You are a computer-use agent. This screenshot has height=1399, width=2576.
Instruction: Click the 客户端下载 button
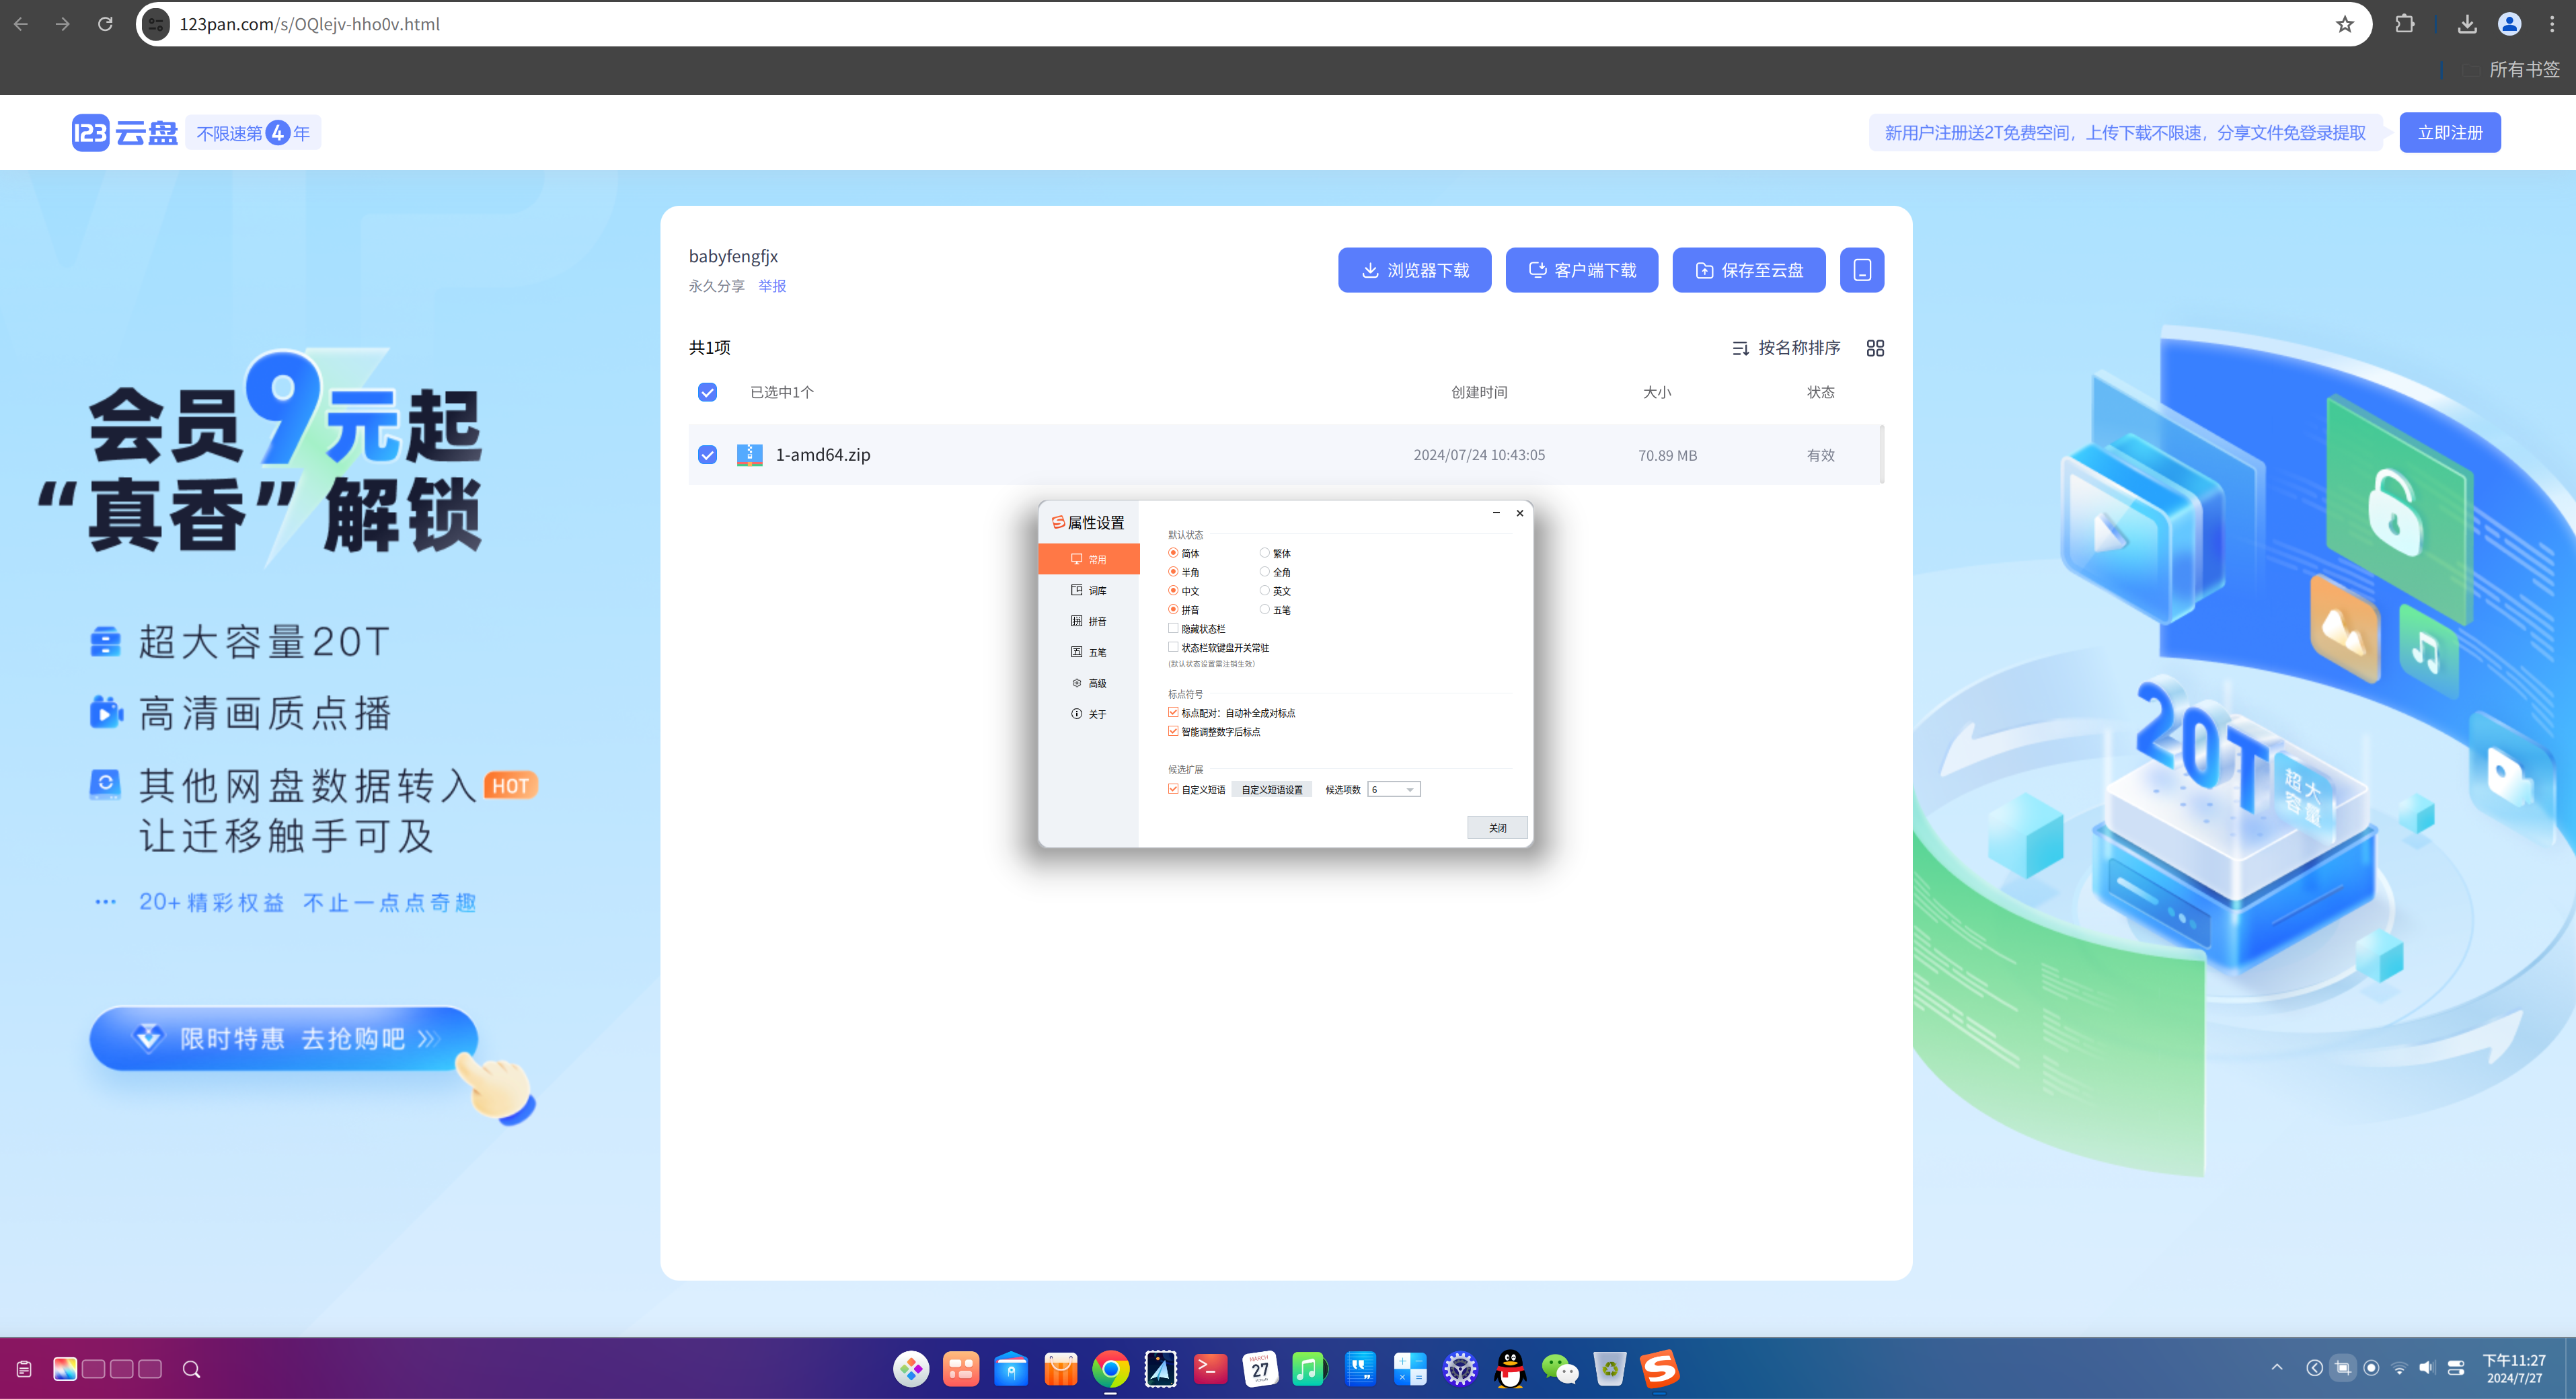tap(1581, 270)
